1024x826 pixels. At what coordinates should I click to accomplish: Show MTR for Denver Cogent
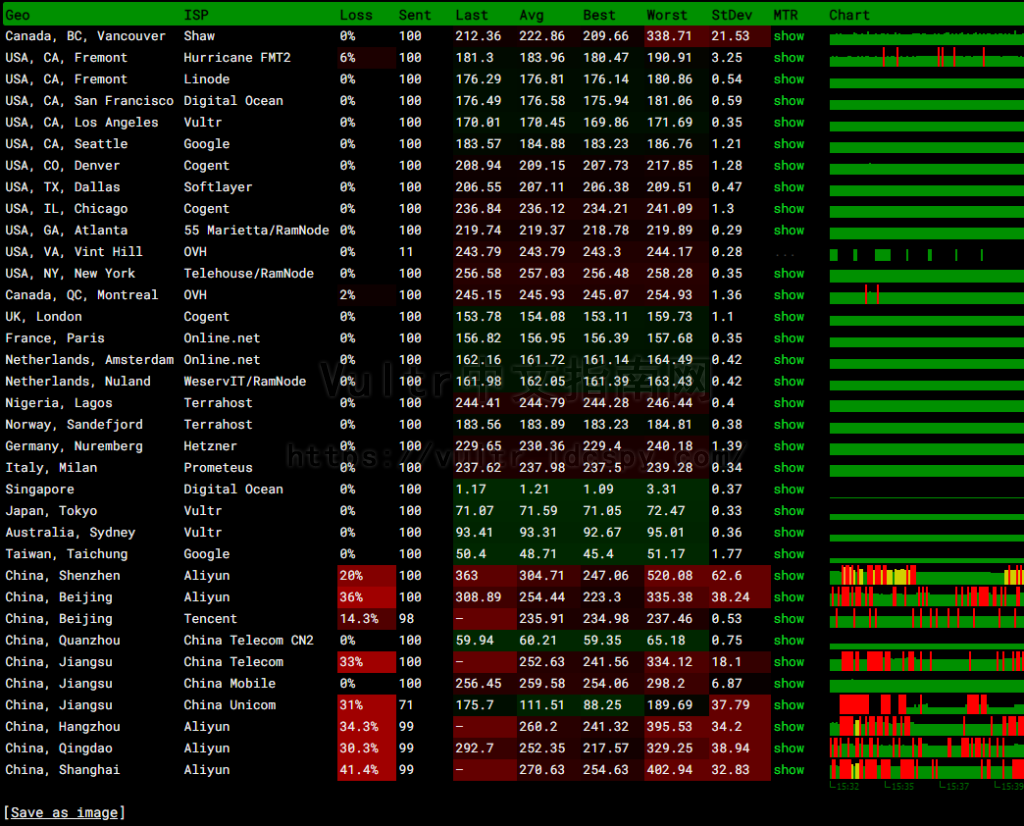tap(788, 165)
